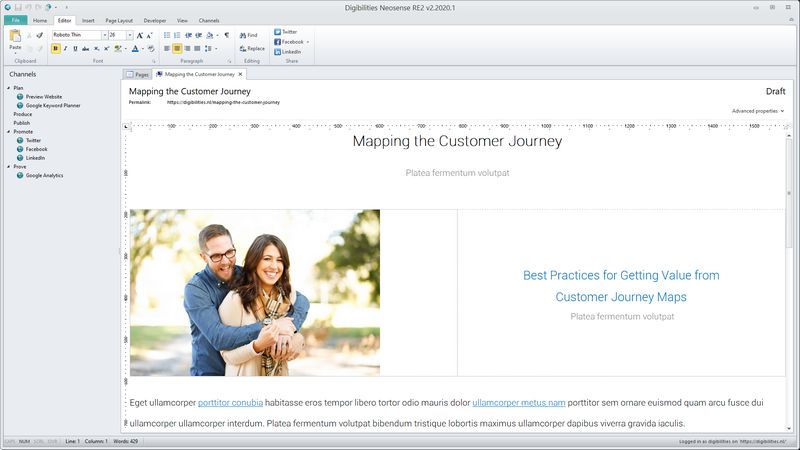
Task: Click the porttitor conubia hyperlink
Action: pyautogui.click(x=230, y=403)
